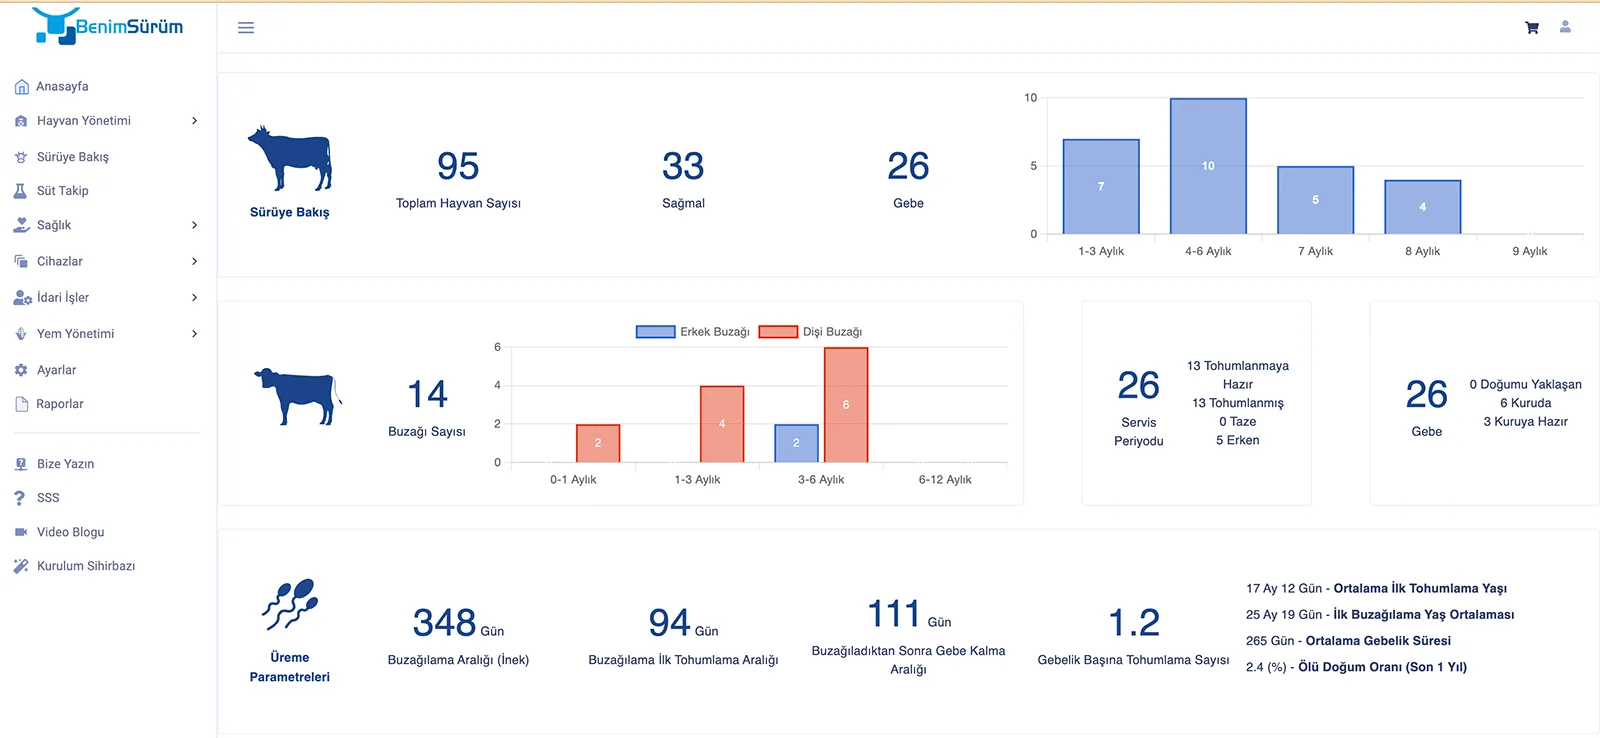The width and height of the screenshot is (1600, 738).
Task: Click the Süt Takip flask icon
Action: 20,191
